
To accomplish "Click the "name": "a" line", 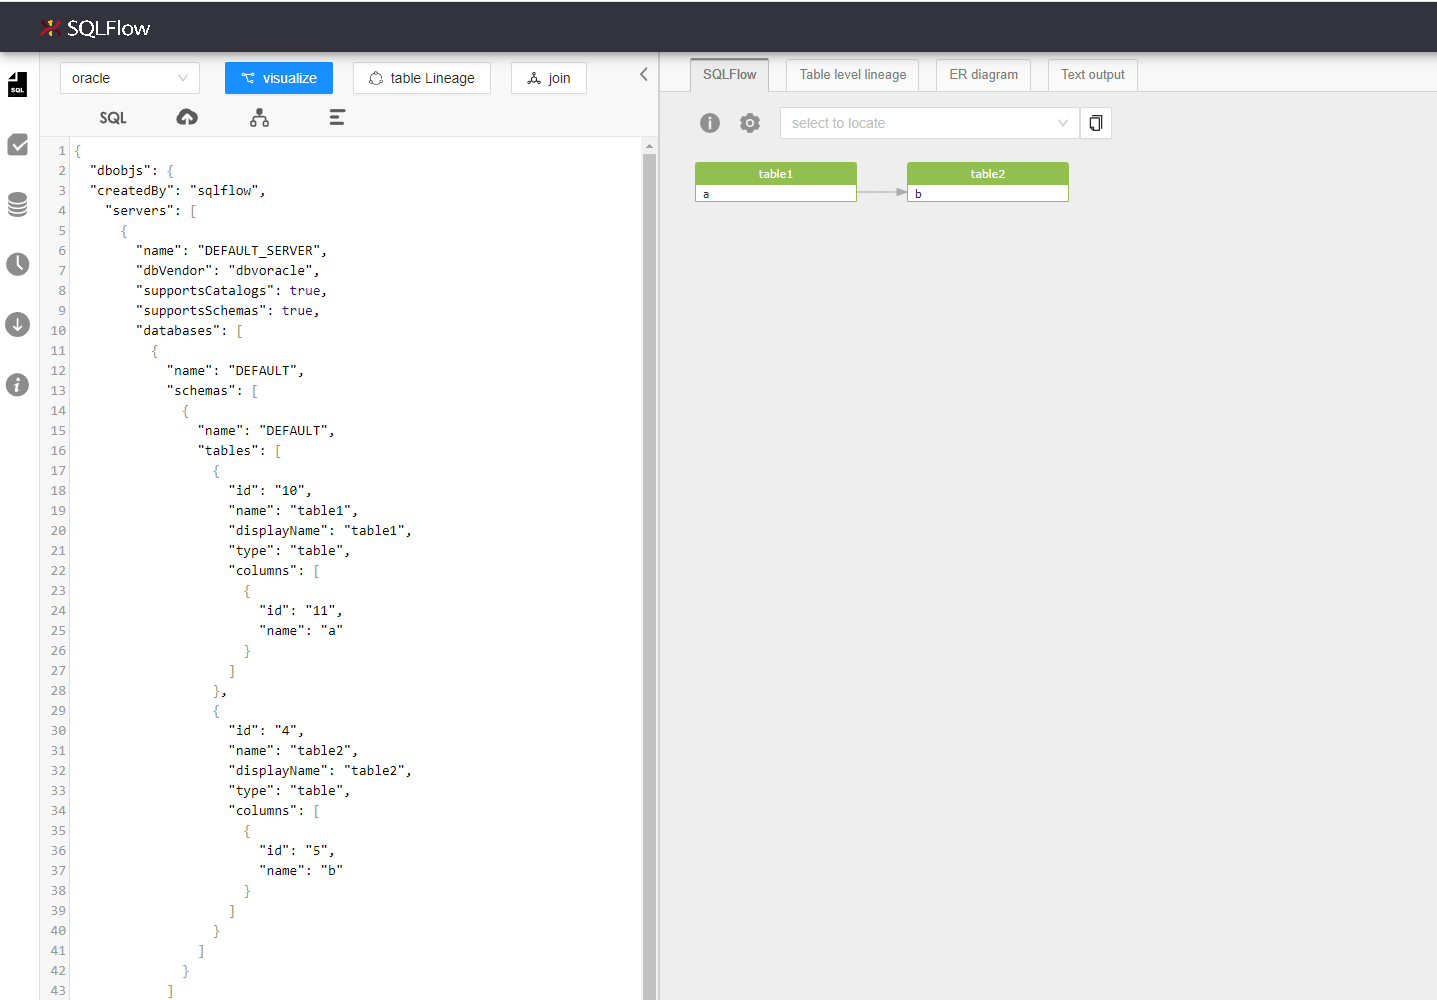I will tap(302, 631).
